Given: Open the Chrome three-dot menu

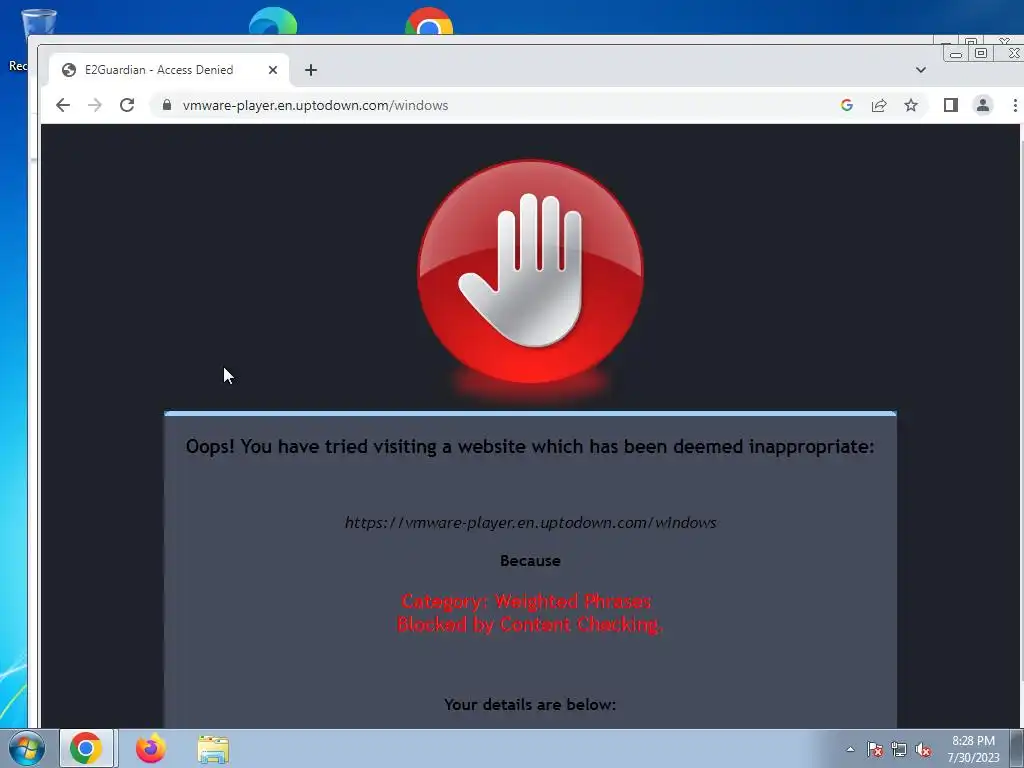Looking at the screenshot, I should (1015, 105).
